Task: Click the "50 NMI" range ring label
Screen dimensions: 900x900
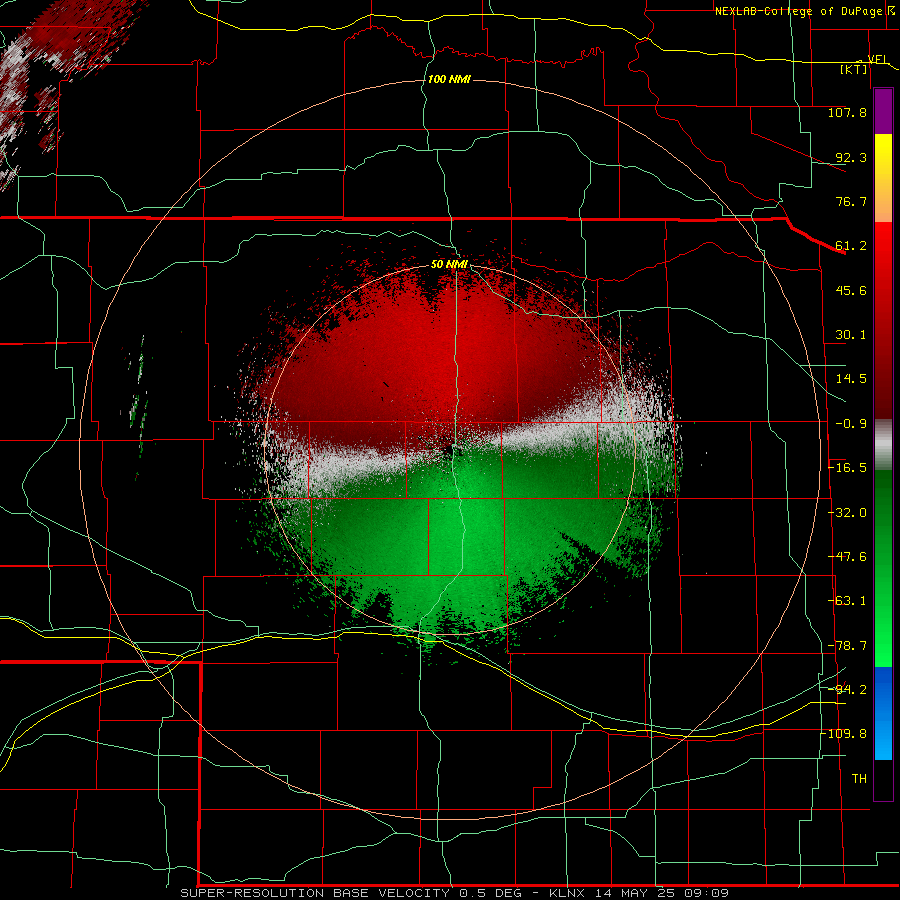Action: point(449,264)
